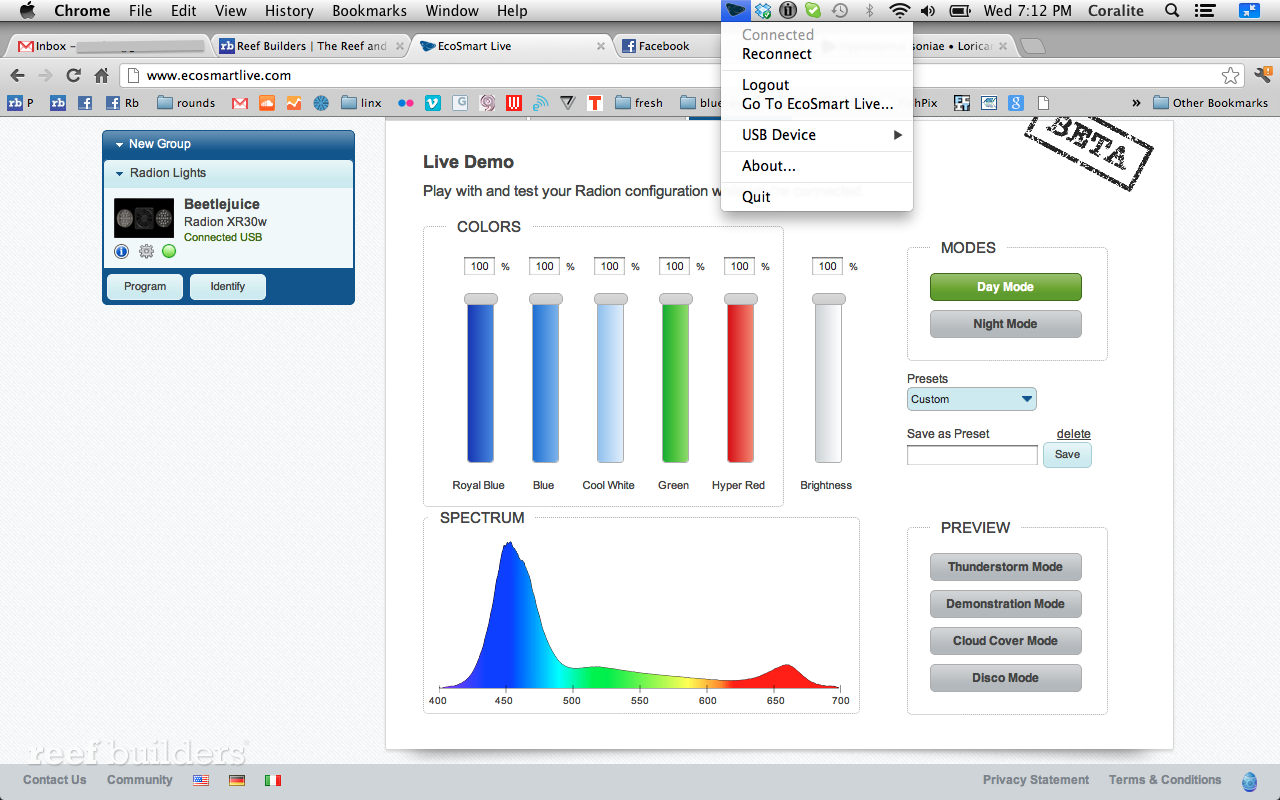The height and width of the screenshot is (800, 1280).
Task: Open the Wi-Fi status menu
Action: click(x=900, y=11)
